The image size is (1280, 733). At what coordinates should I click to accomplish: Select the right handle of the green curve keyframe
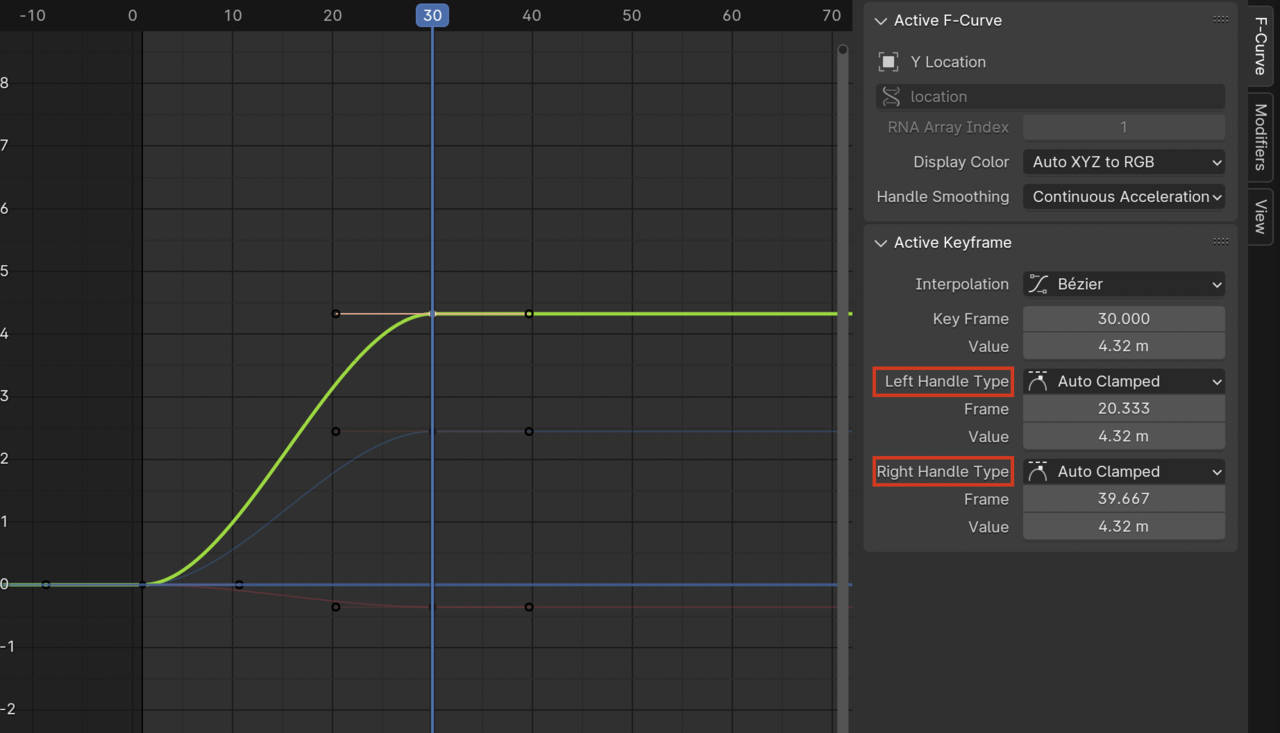(529, 314)
